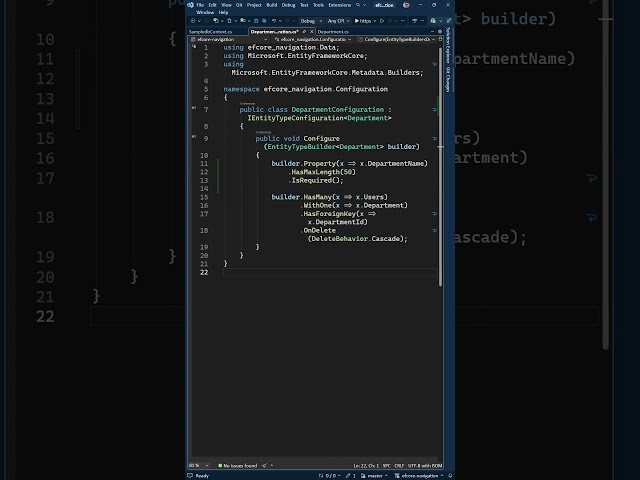Open the Debug configuration dropdown

[x=311, y=21]
